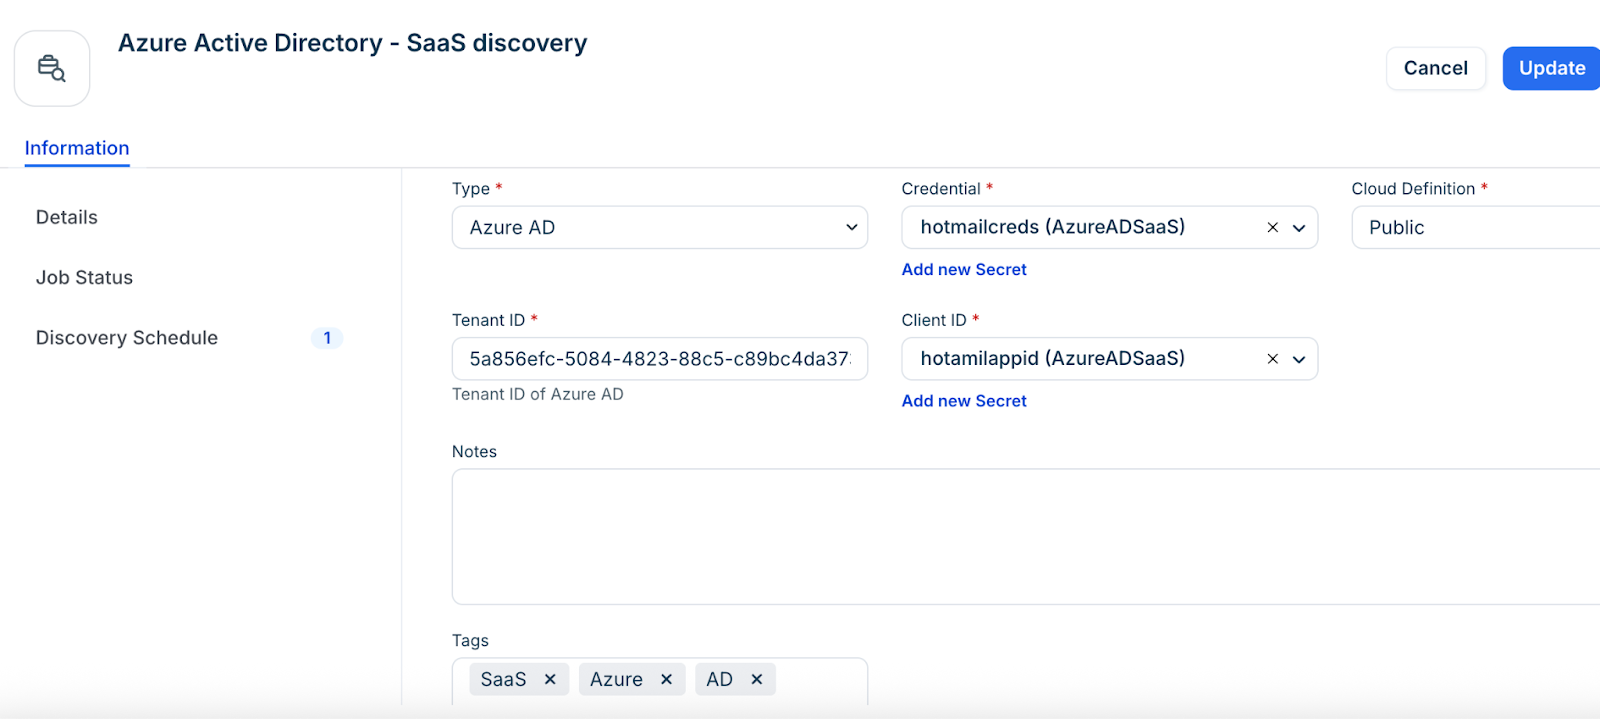Expand the Credential dropdown chevron
Viewport: 1600px width, 719px height.
[1299, 228]
